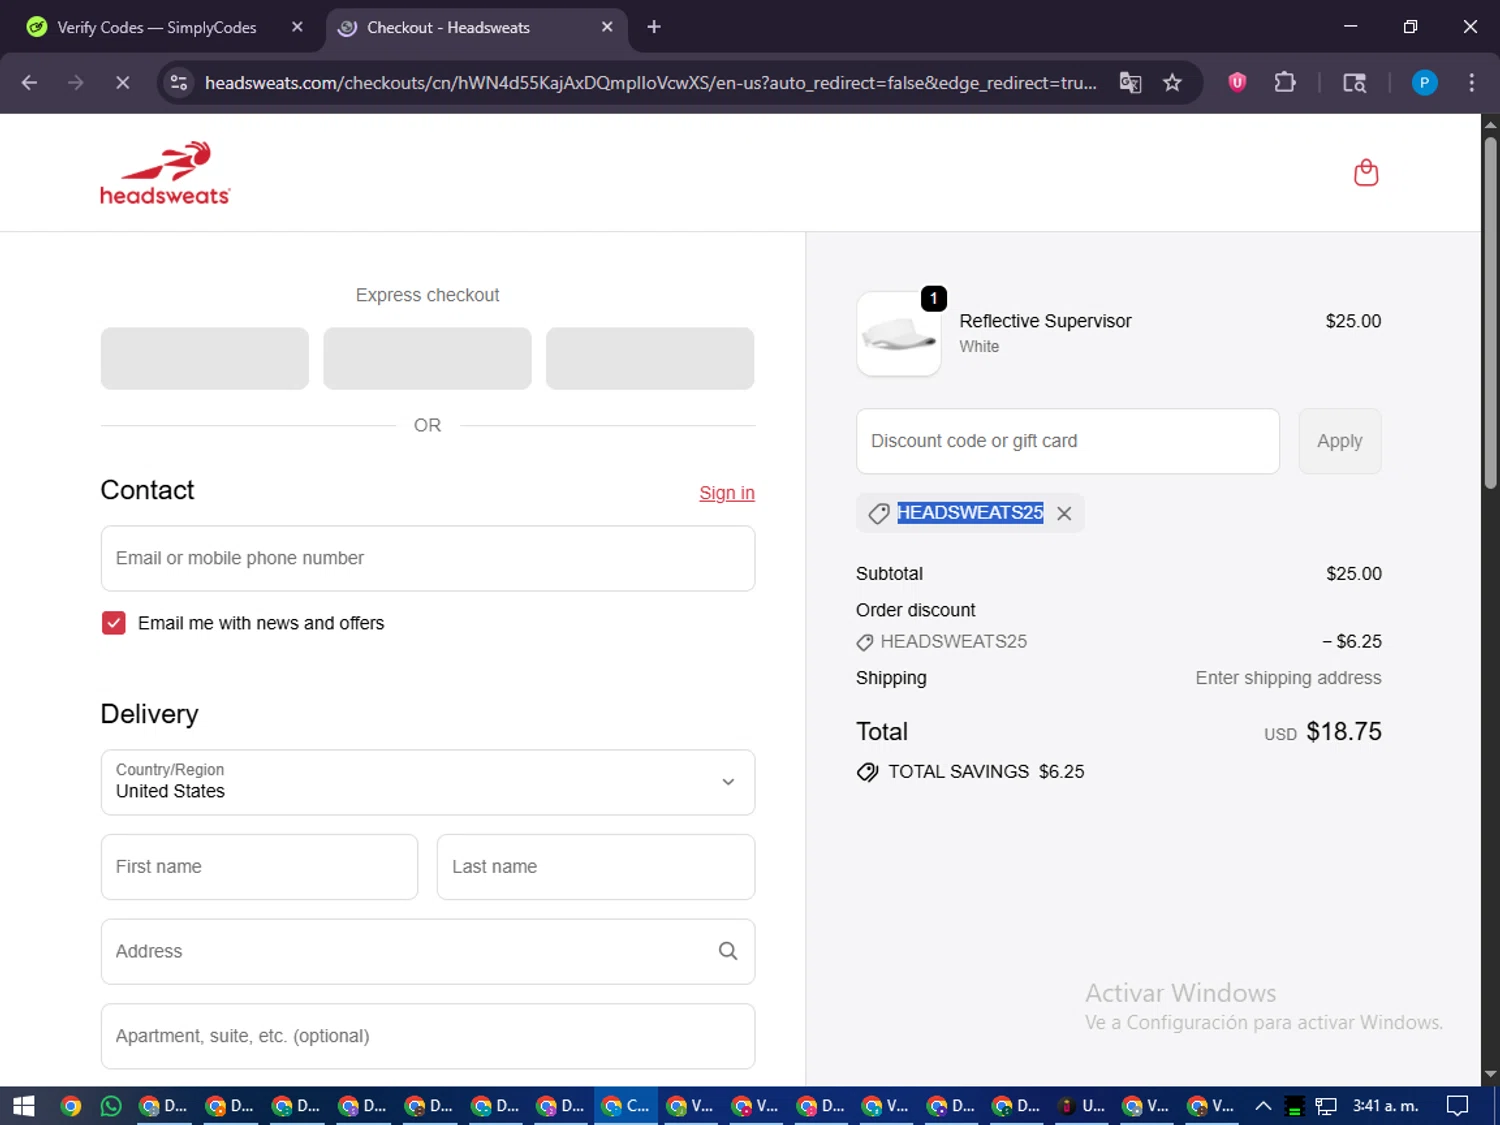
Task: Click the third express checkout button
Action: pos(650,358)
